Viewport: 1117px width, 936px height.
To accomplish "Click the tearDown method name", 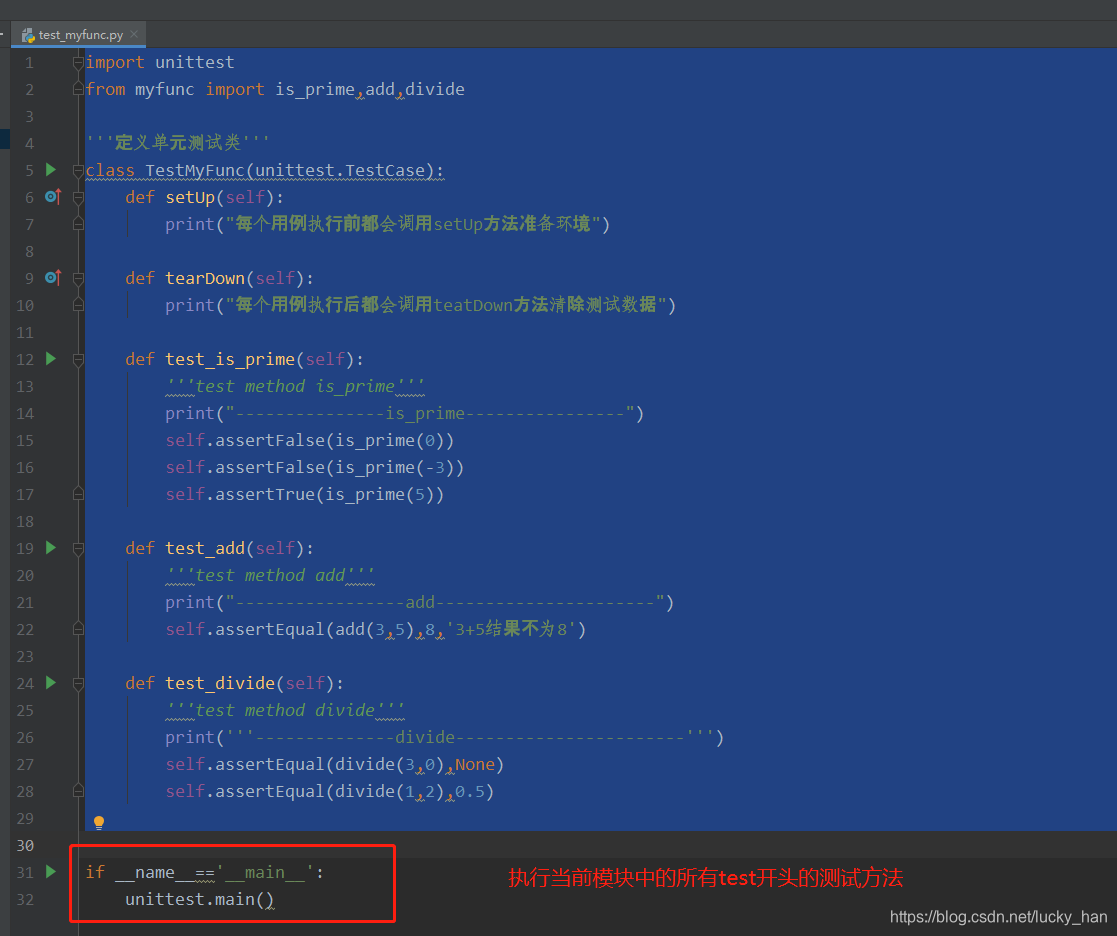I will [205, 279].
